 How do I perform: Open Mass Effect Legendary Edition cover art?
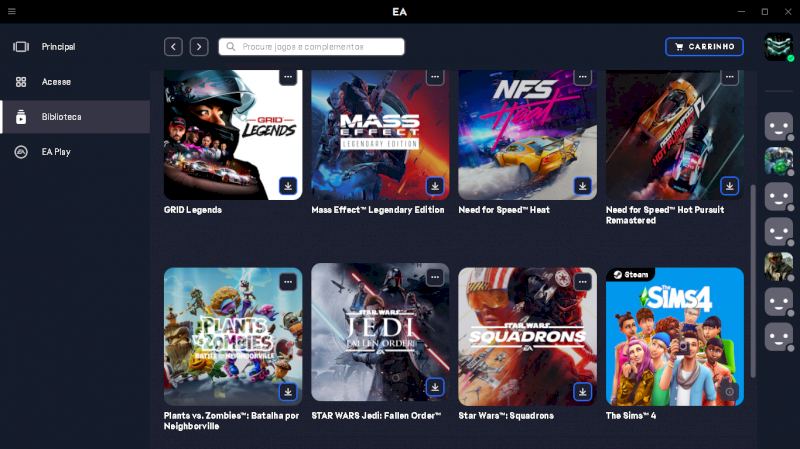click(380, 135)
